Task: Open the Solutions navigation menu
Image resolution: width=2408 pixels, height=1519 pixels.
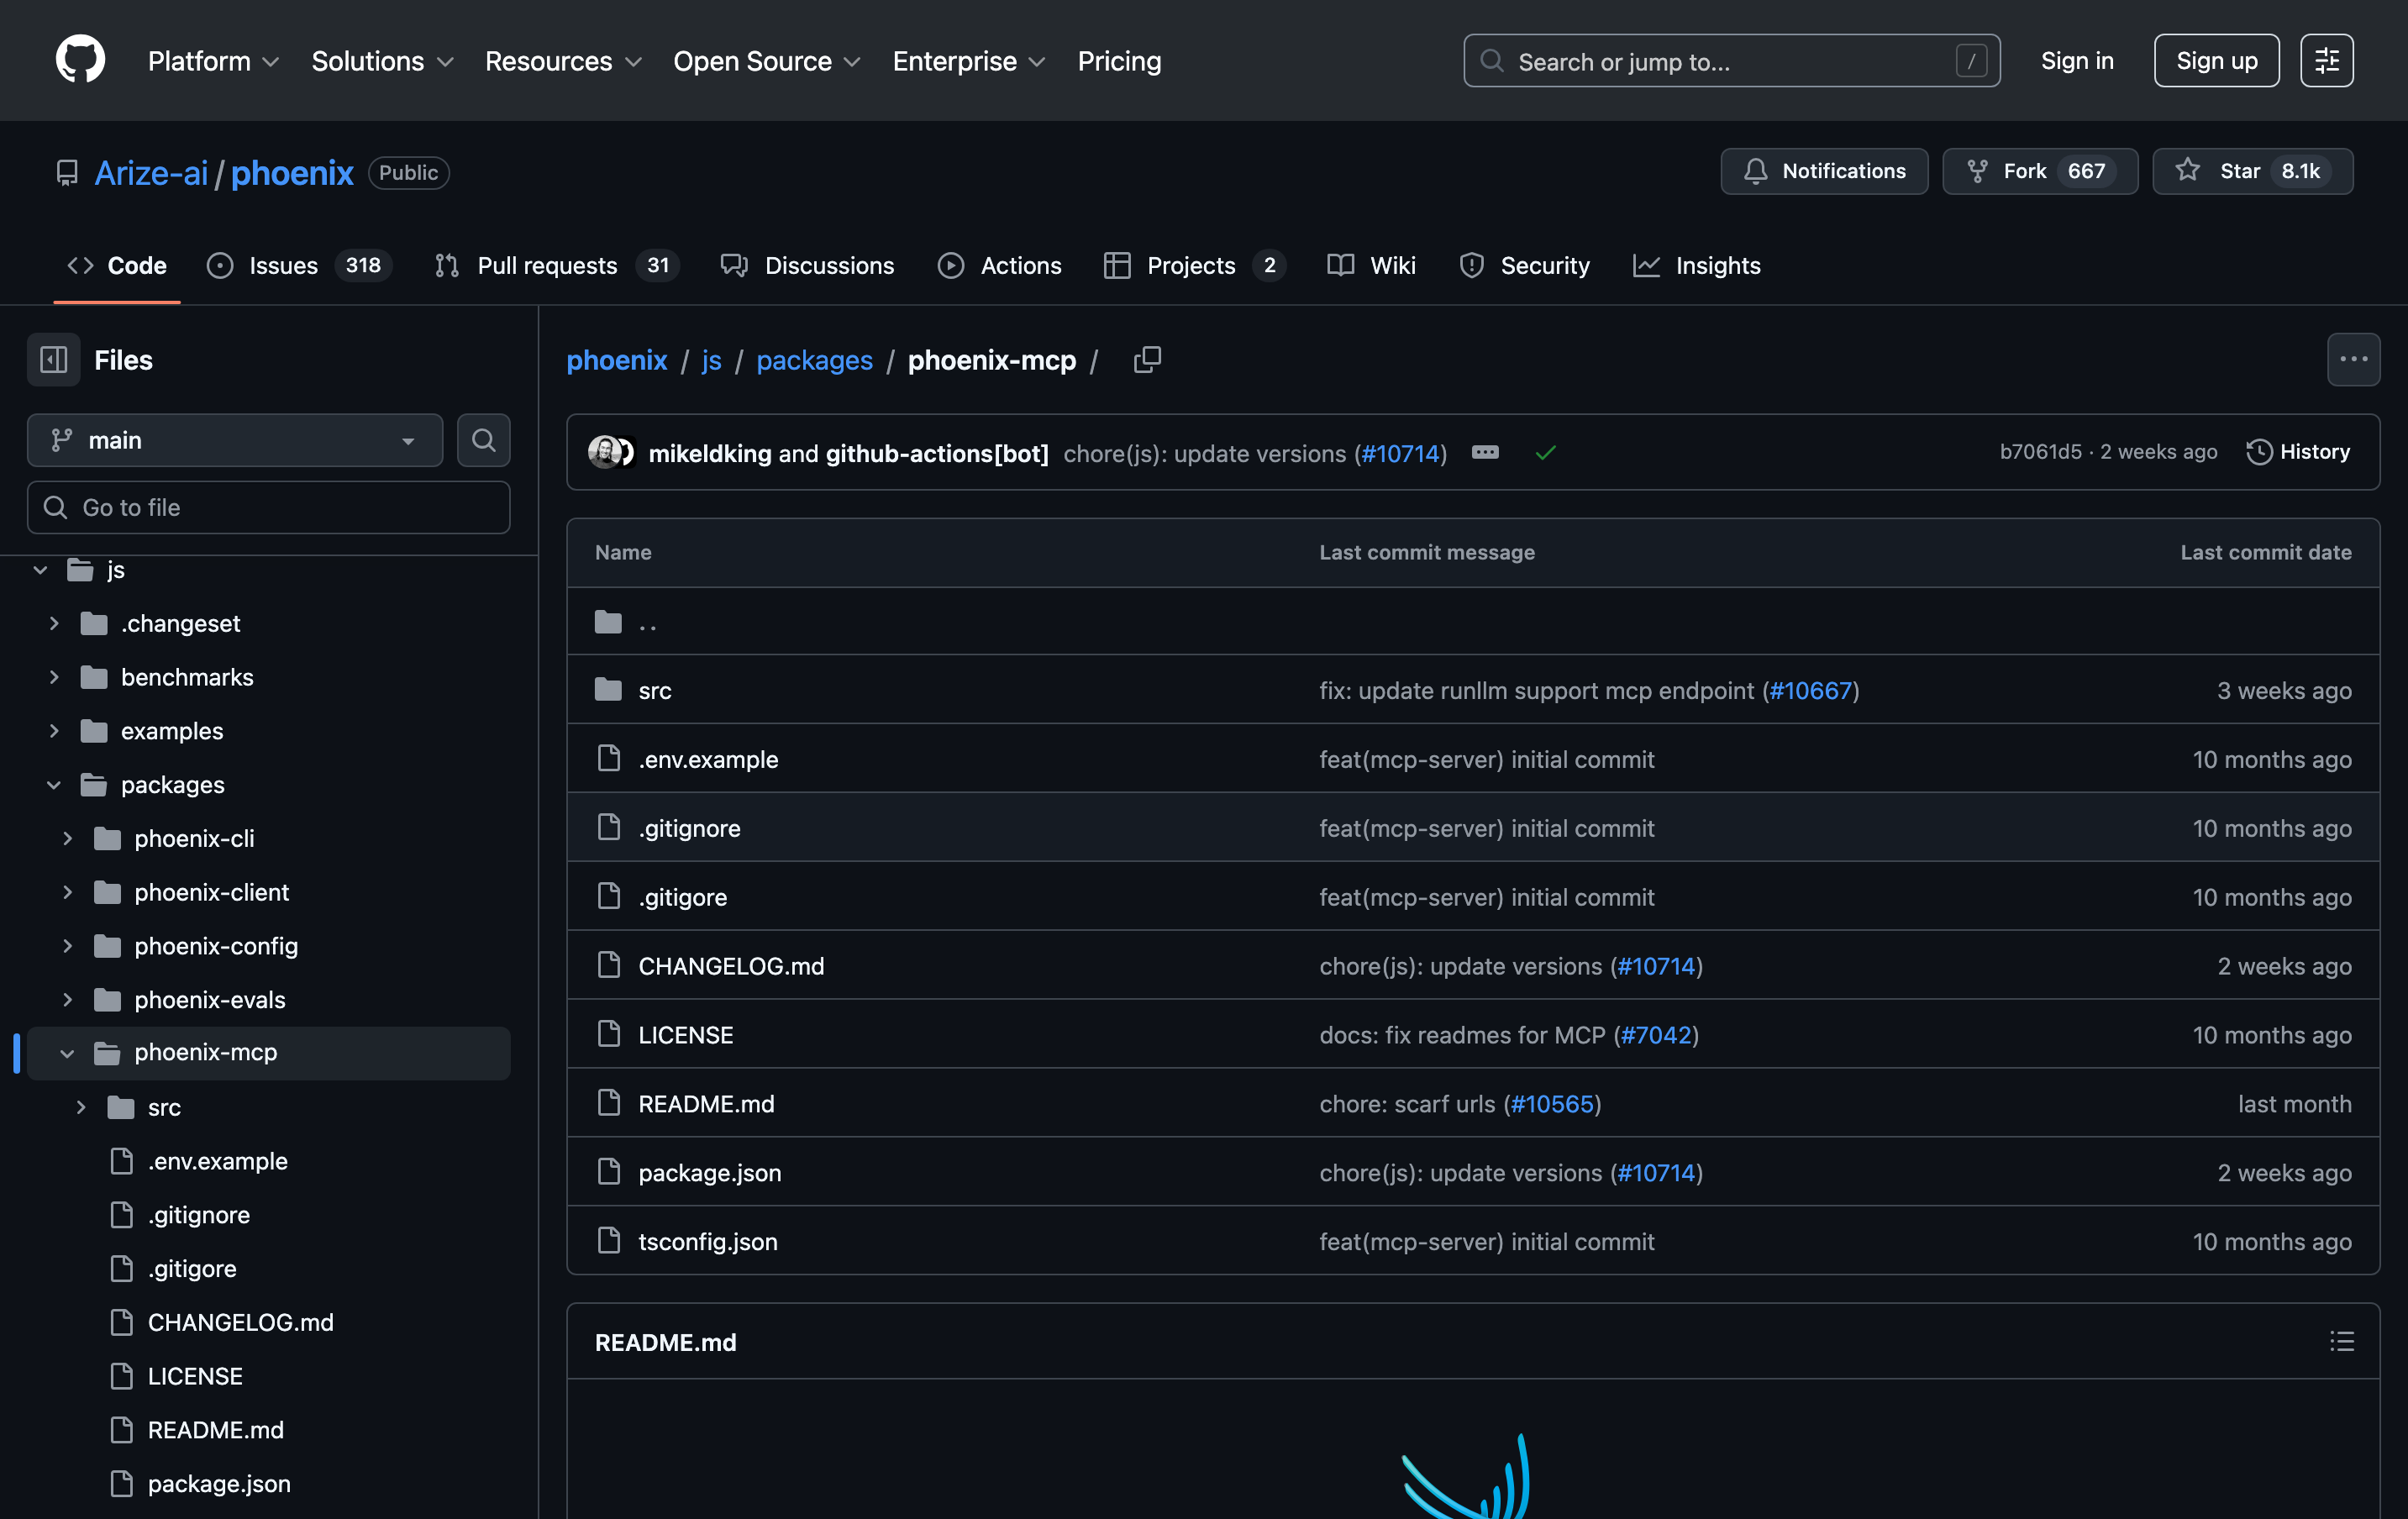Action: click(x=382, y=61)
